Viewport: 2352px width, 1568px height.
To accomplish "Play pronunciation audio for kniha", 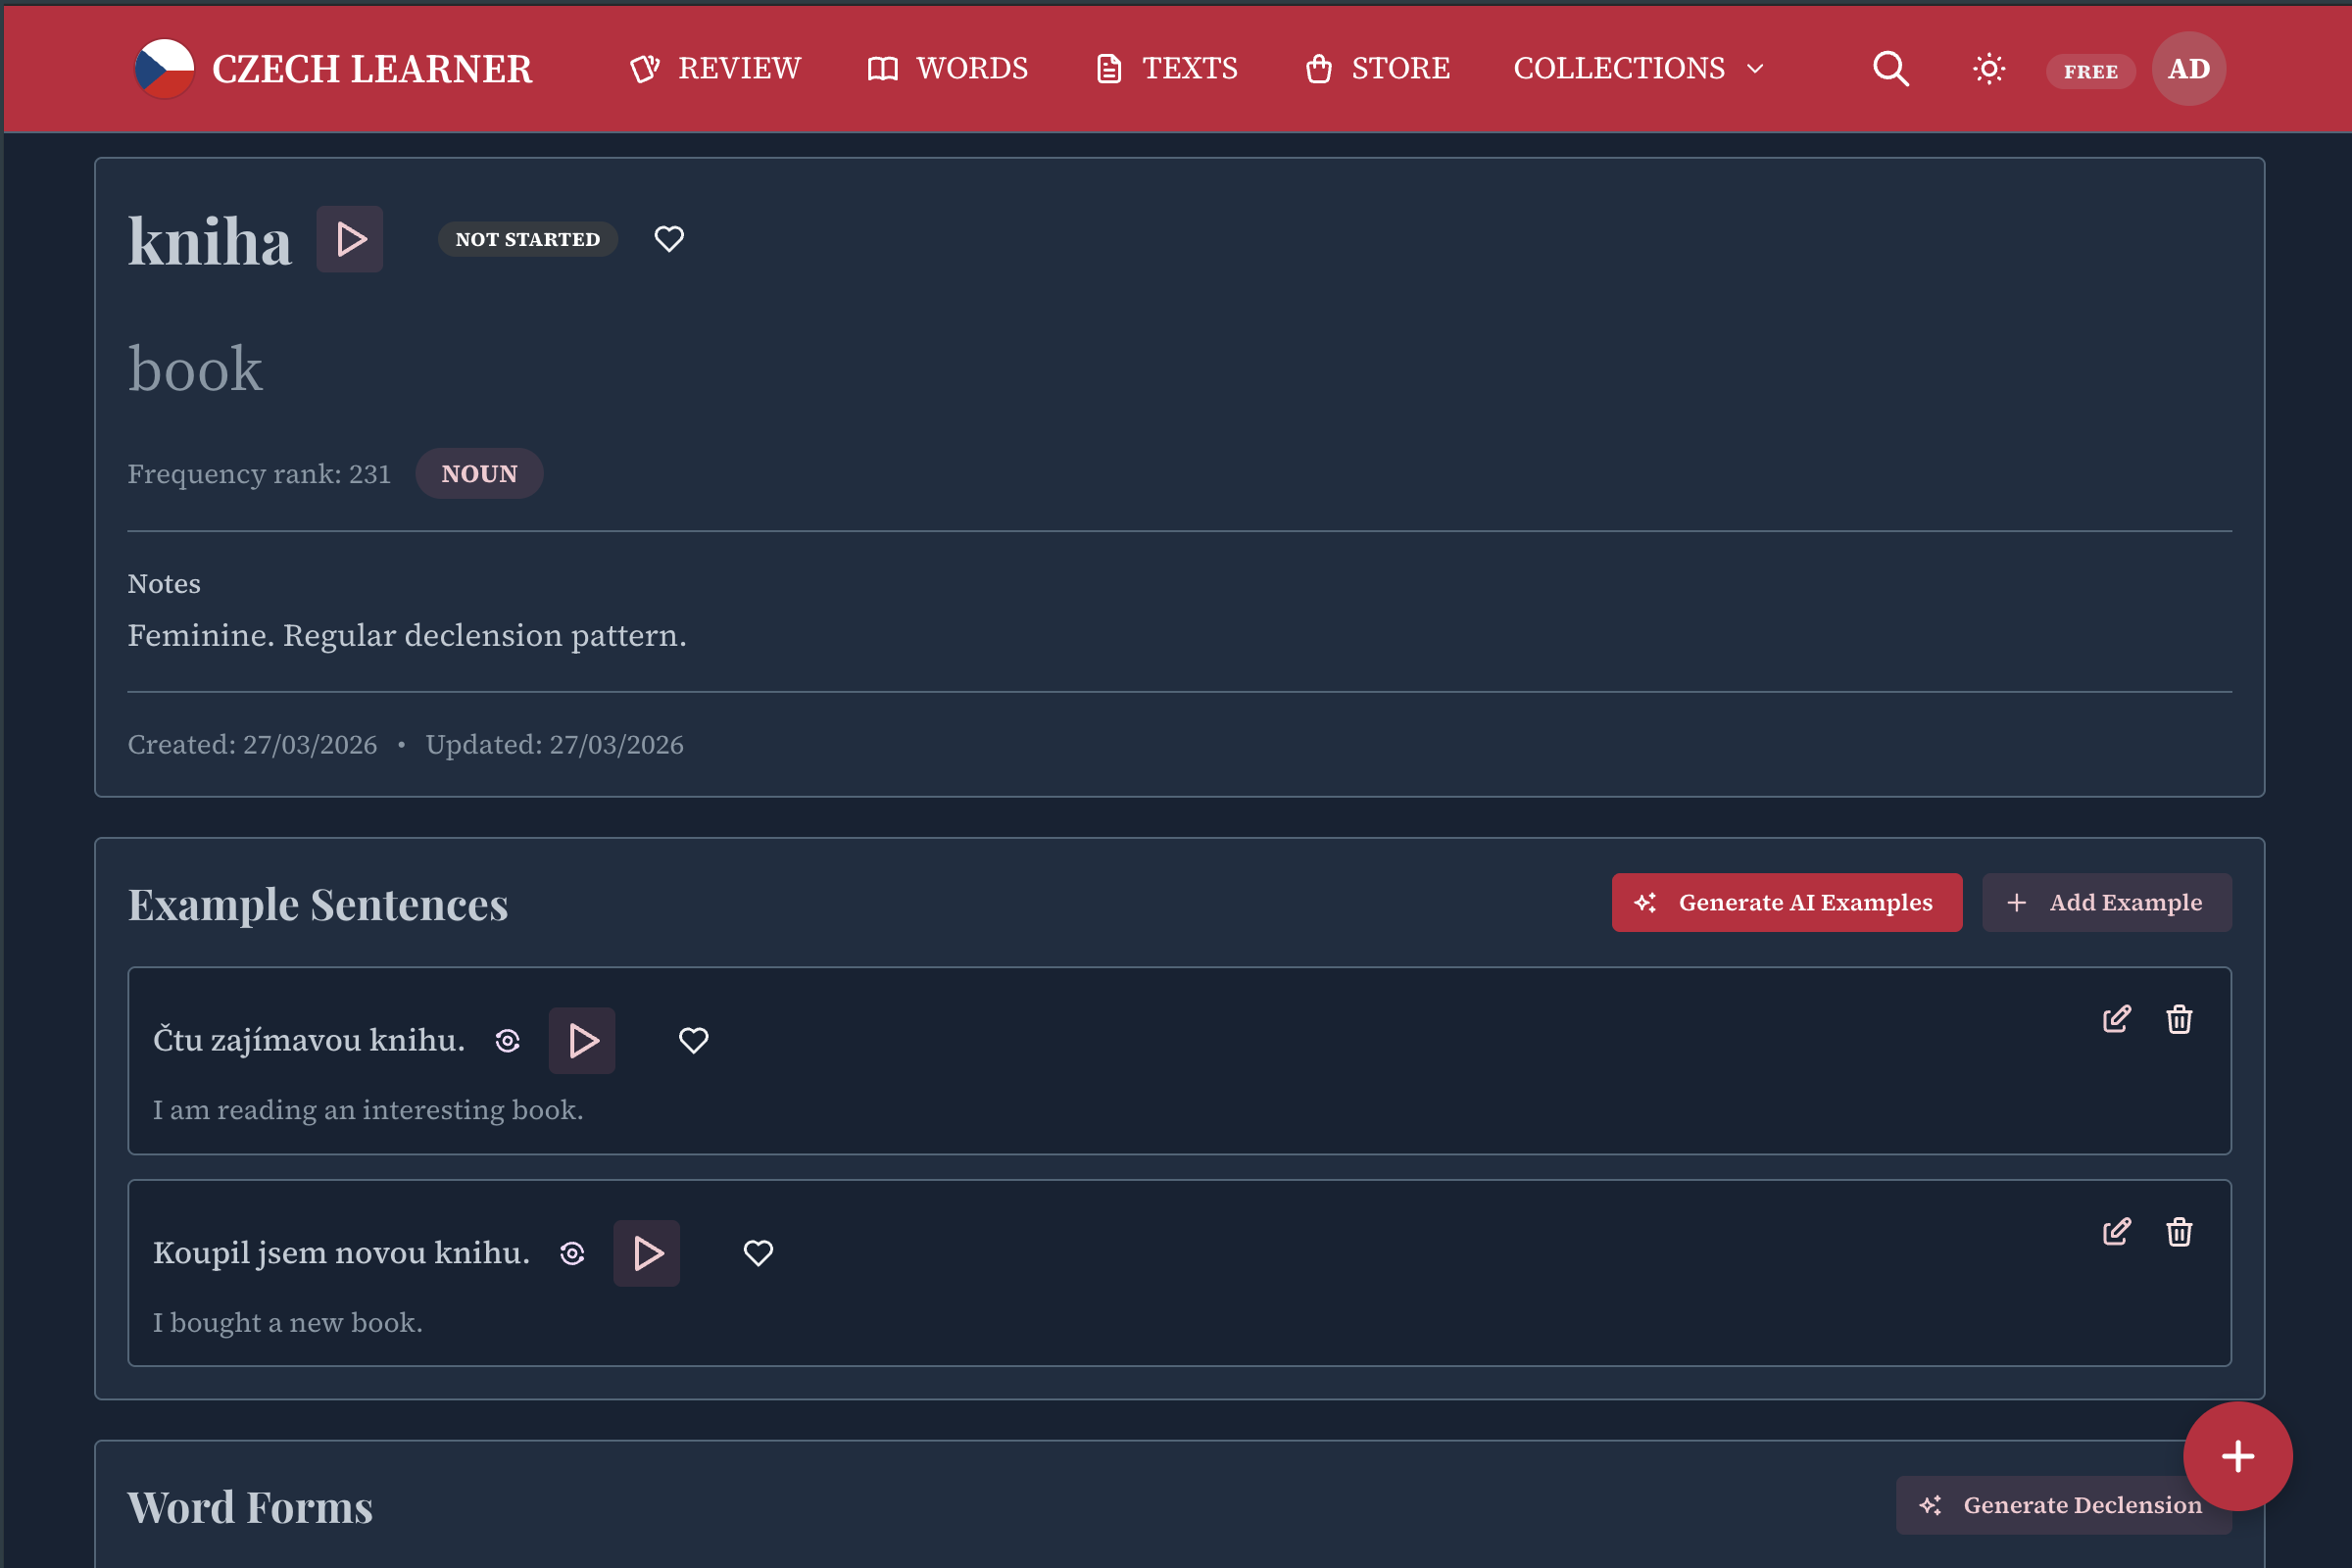I will (x=350, y=239).
